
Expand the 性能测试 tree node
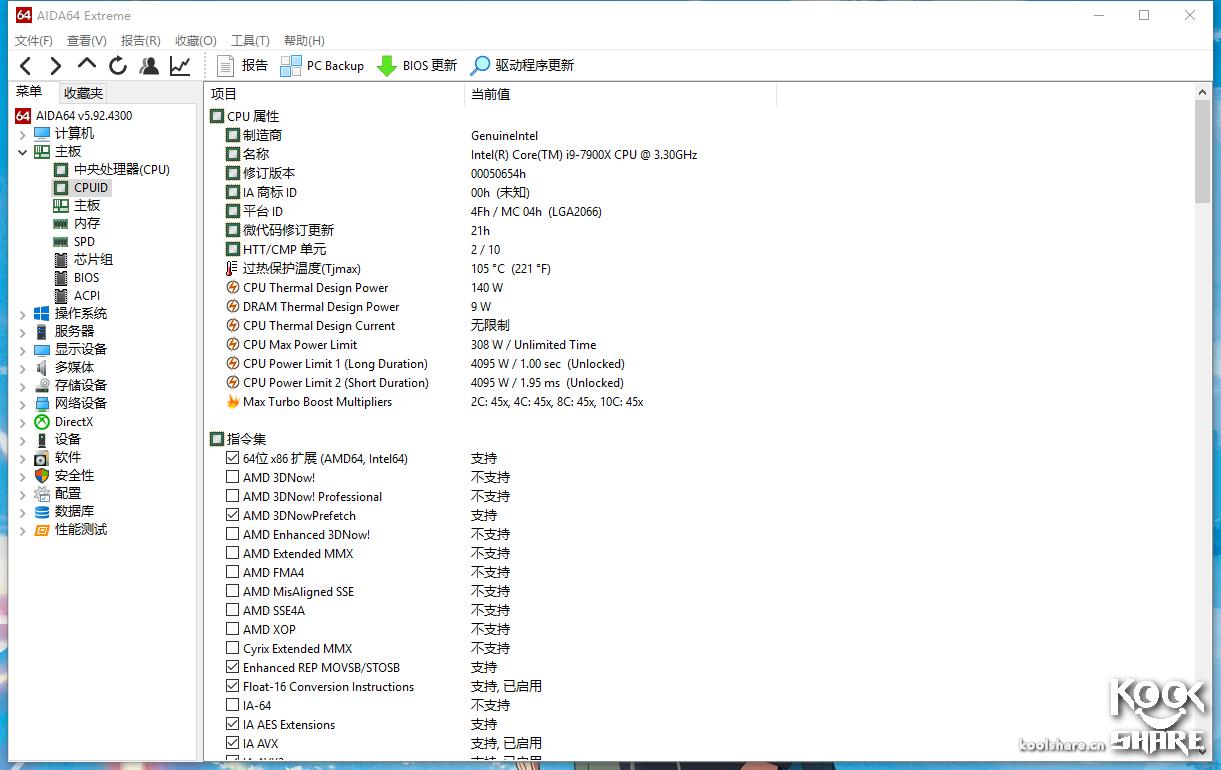(22, 529)
